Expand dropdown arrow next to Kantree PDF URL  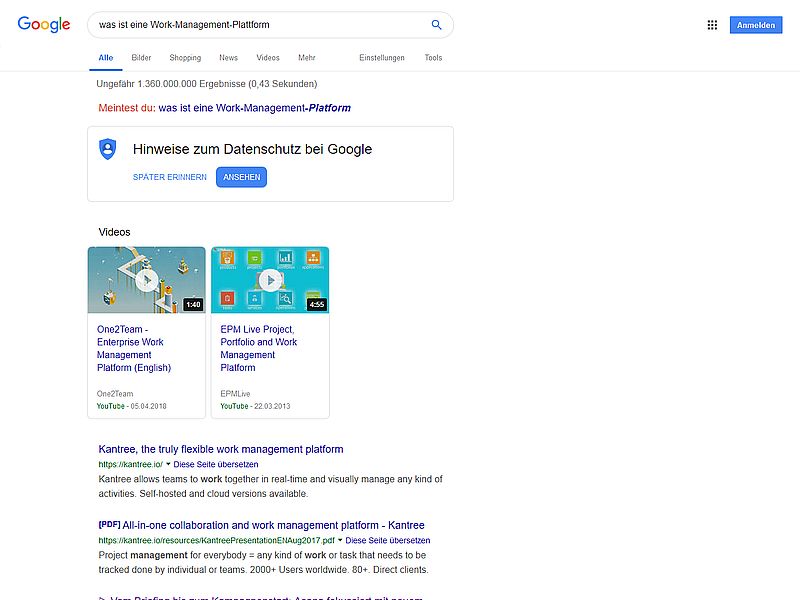pyautogui.click(x=340, y=540)
